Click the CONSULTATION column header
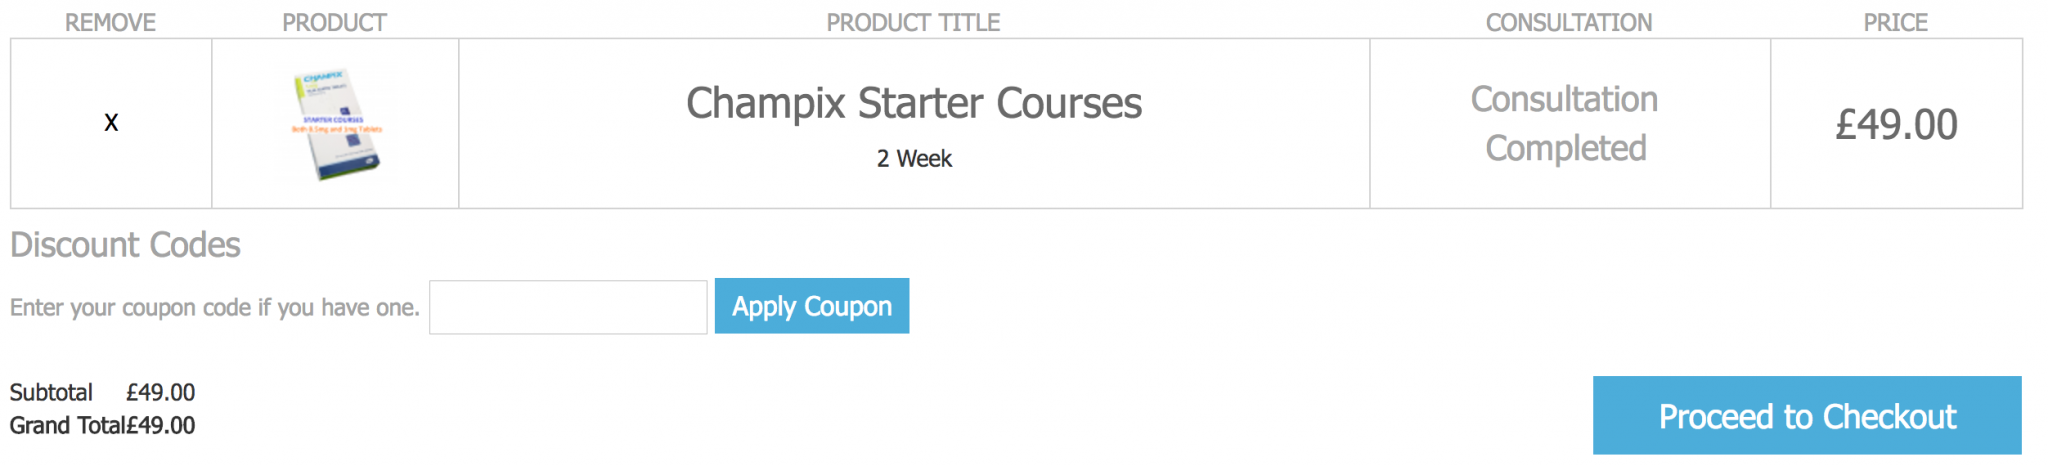The image size is (2048, 466). click(x=1568, y=22)
